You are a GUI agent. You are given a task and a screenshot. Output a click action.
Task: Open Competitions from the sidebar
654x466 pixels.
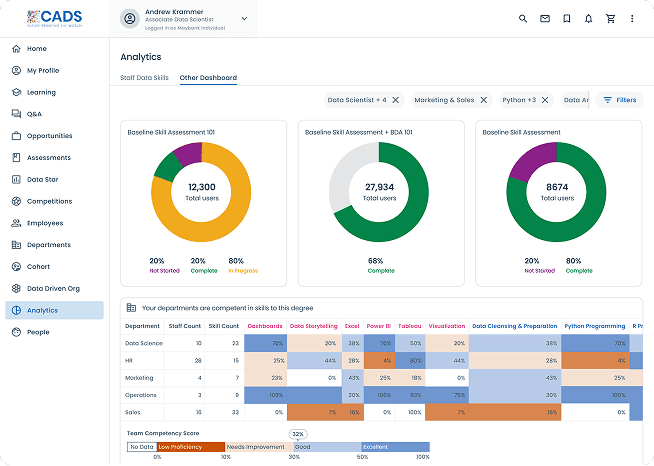(49, 201)
